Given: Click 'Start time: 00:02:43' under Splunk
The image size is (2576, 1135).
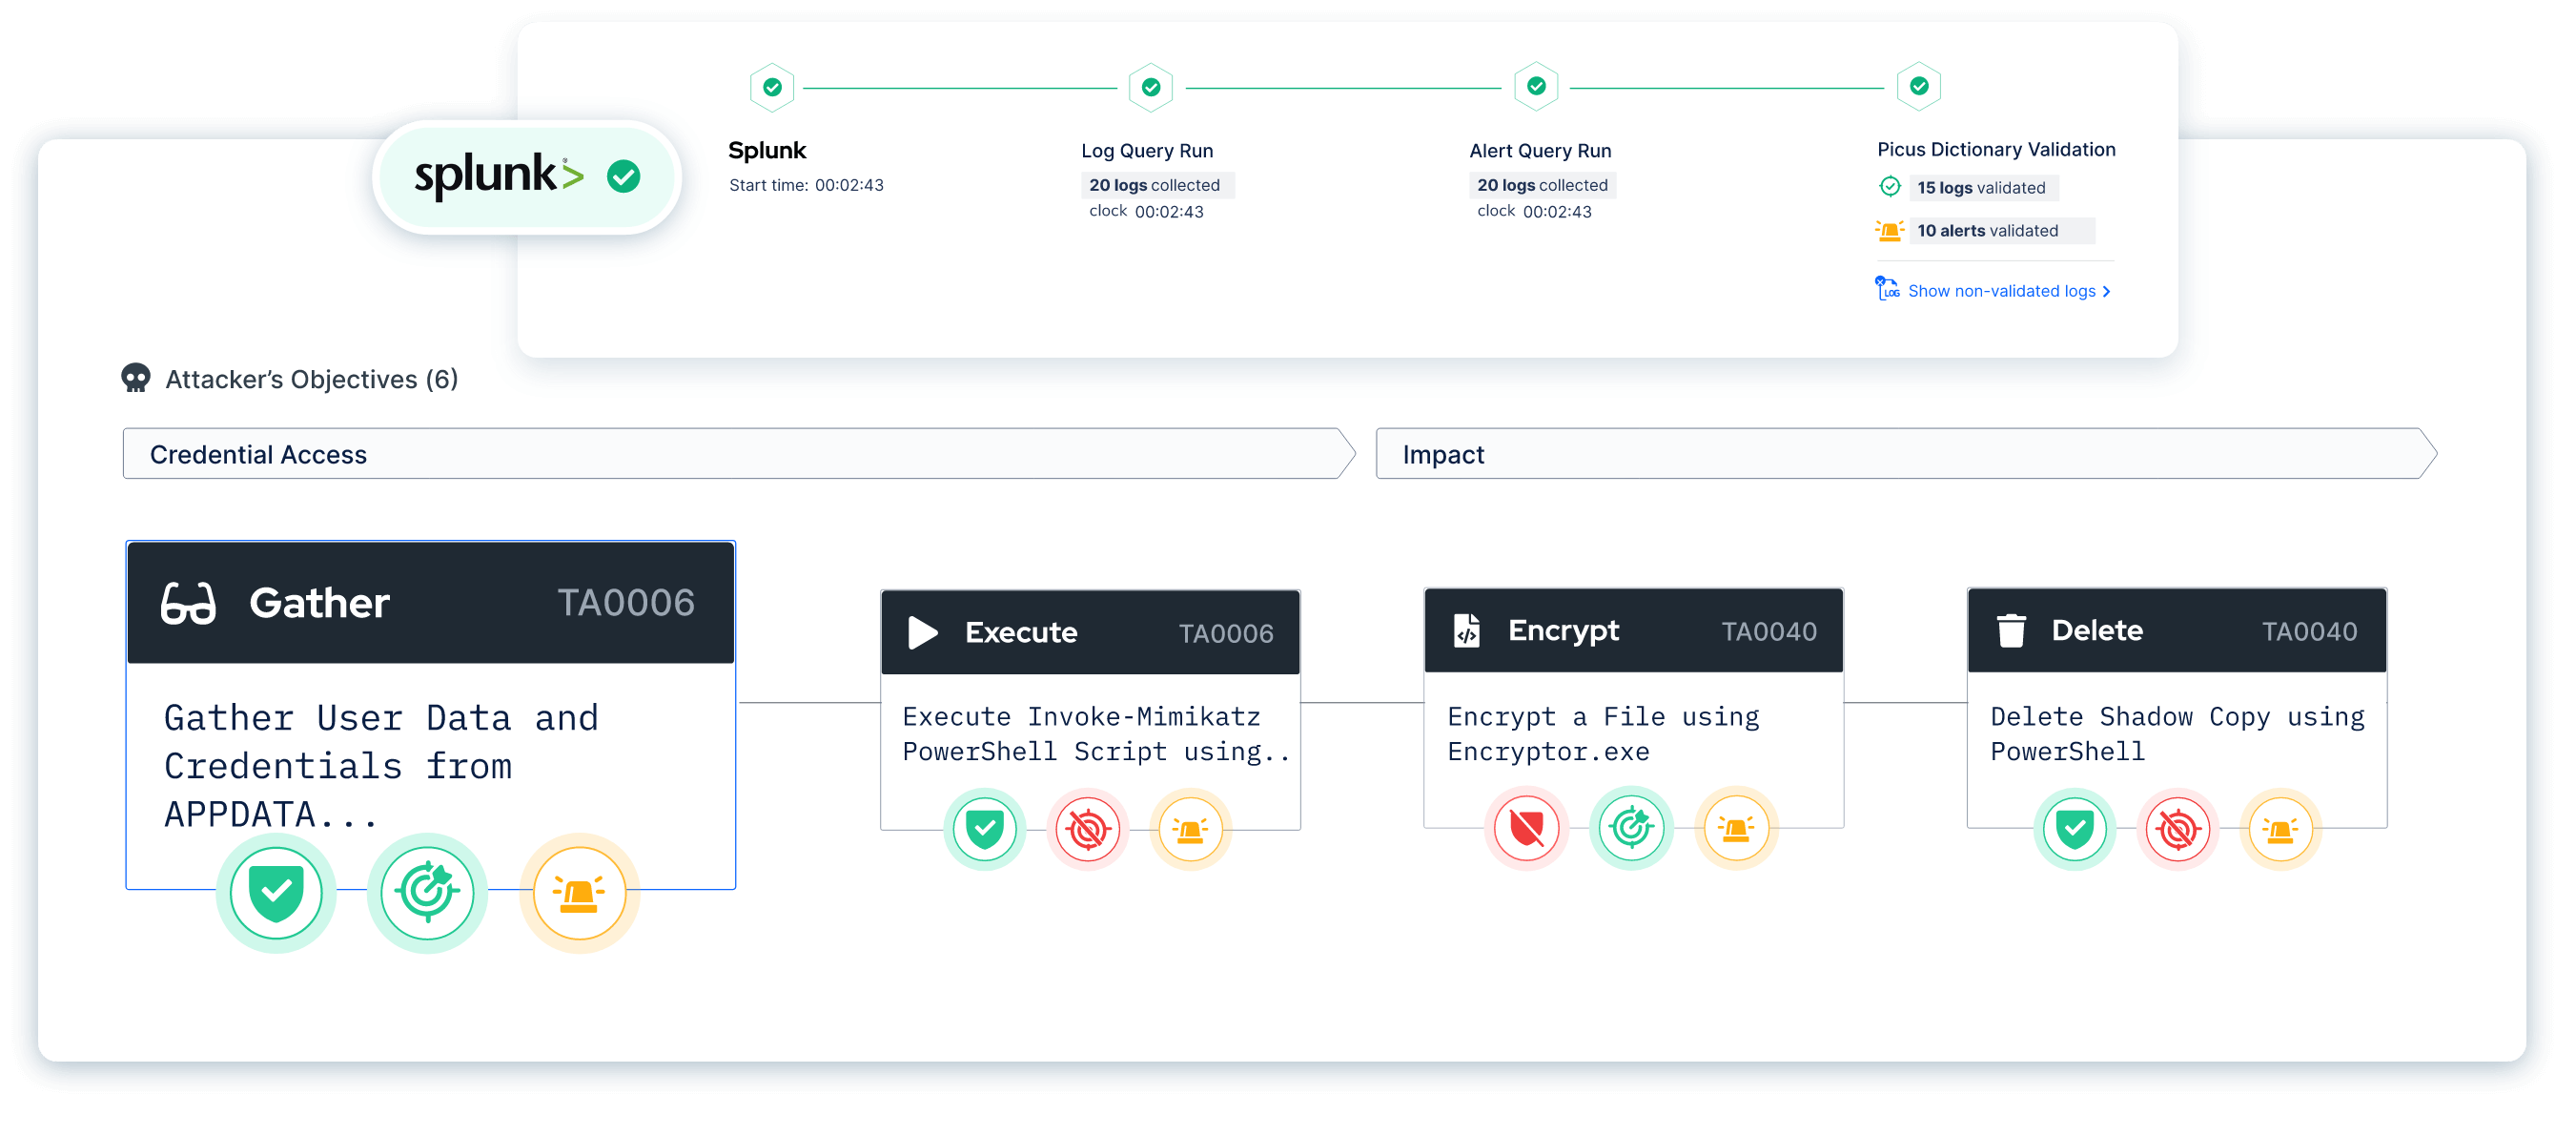Looking at the screenshot, I should tap(806, 185).
